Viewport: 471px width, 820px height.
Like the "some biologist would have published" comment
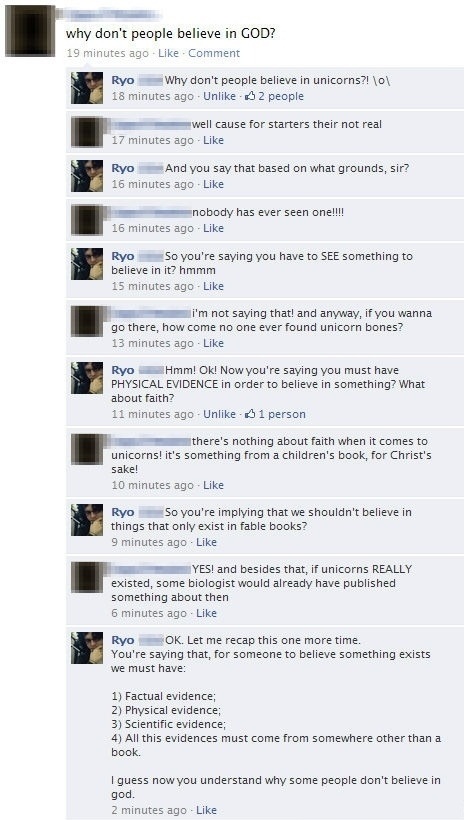(206, 613)
